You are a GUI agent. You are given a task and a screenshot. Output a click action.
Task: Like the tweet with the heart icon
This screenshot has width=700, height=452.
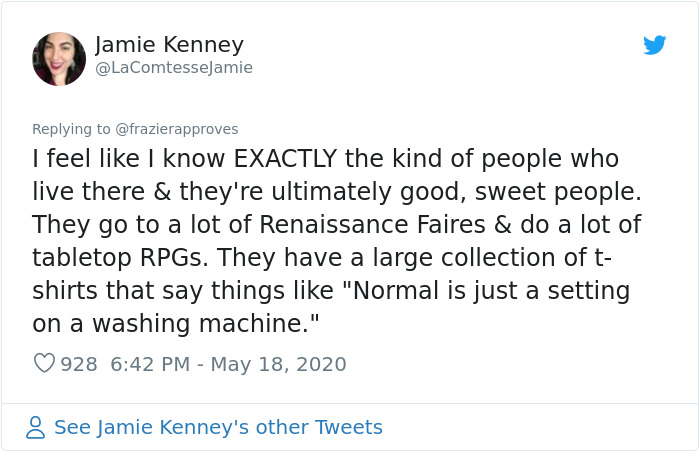pos(44,364)
